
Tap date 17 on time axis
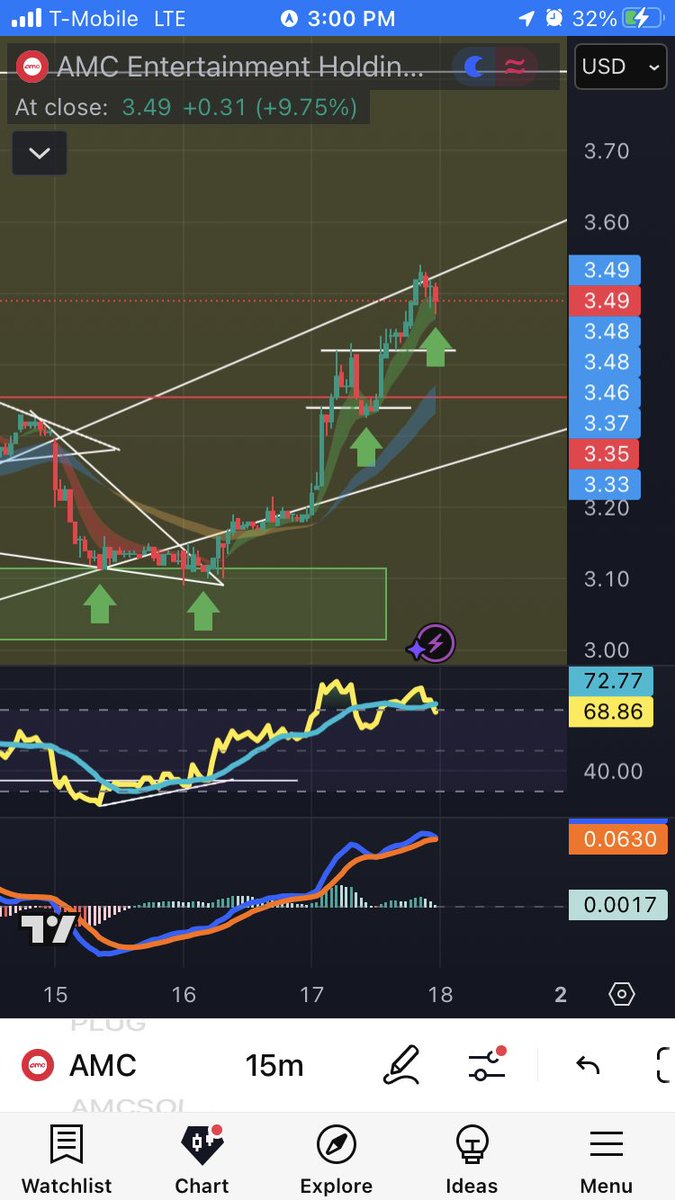312,994
